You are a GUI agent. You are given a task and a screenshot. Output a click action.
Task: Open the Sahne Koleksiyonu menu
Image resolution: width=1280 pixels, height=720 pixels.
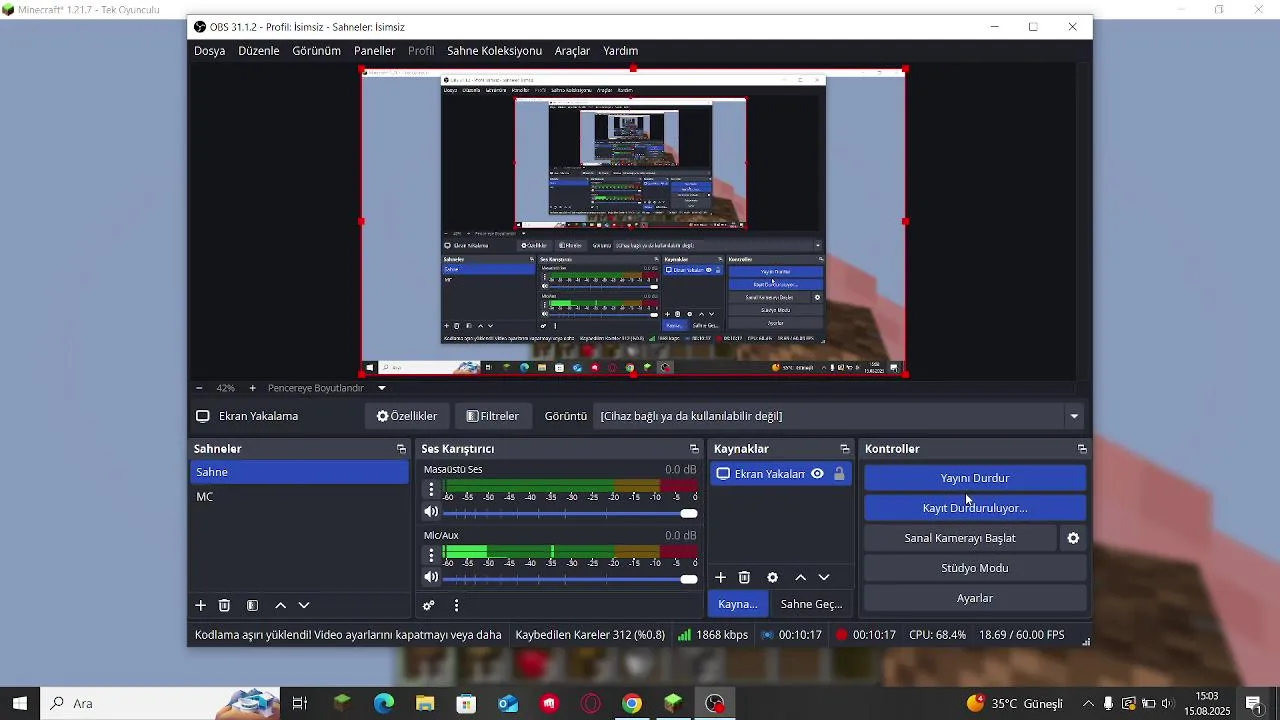(494, 51)
